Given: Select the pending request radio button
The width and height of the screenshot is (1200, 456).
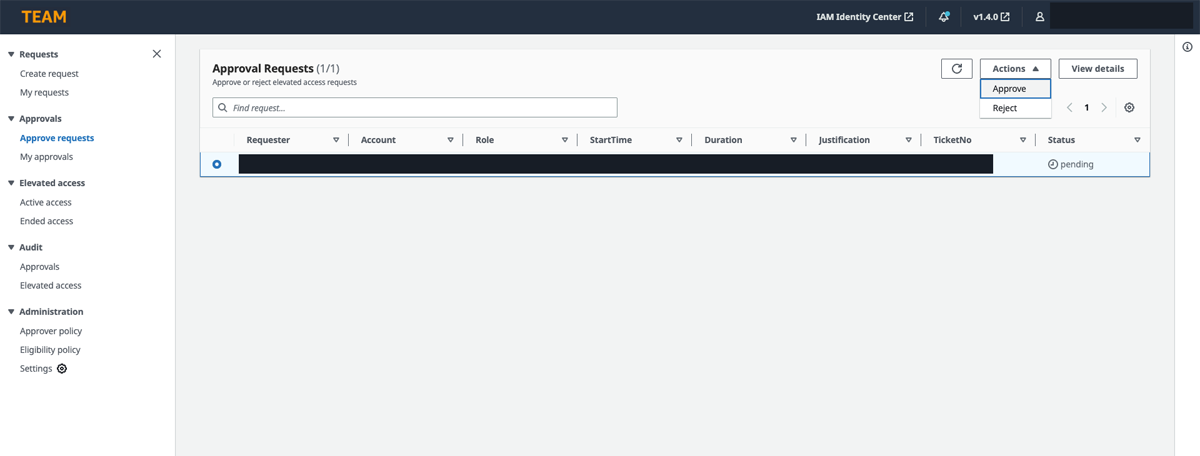Looking at the screenshot, I should [217, 164].
